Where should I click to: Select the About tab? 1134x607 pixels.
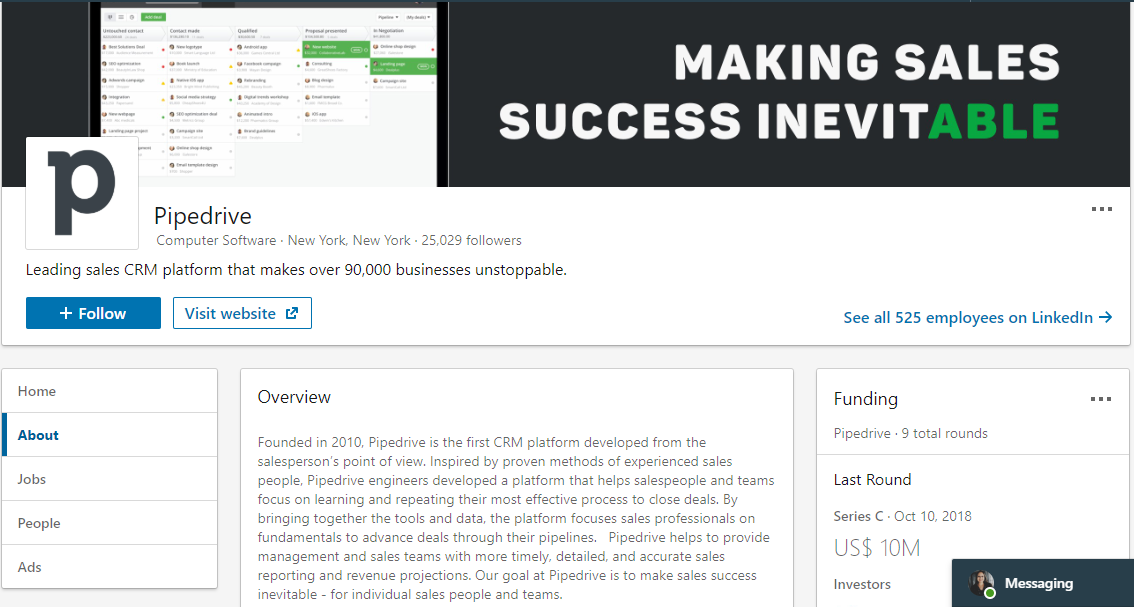pos(38,435)
